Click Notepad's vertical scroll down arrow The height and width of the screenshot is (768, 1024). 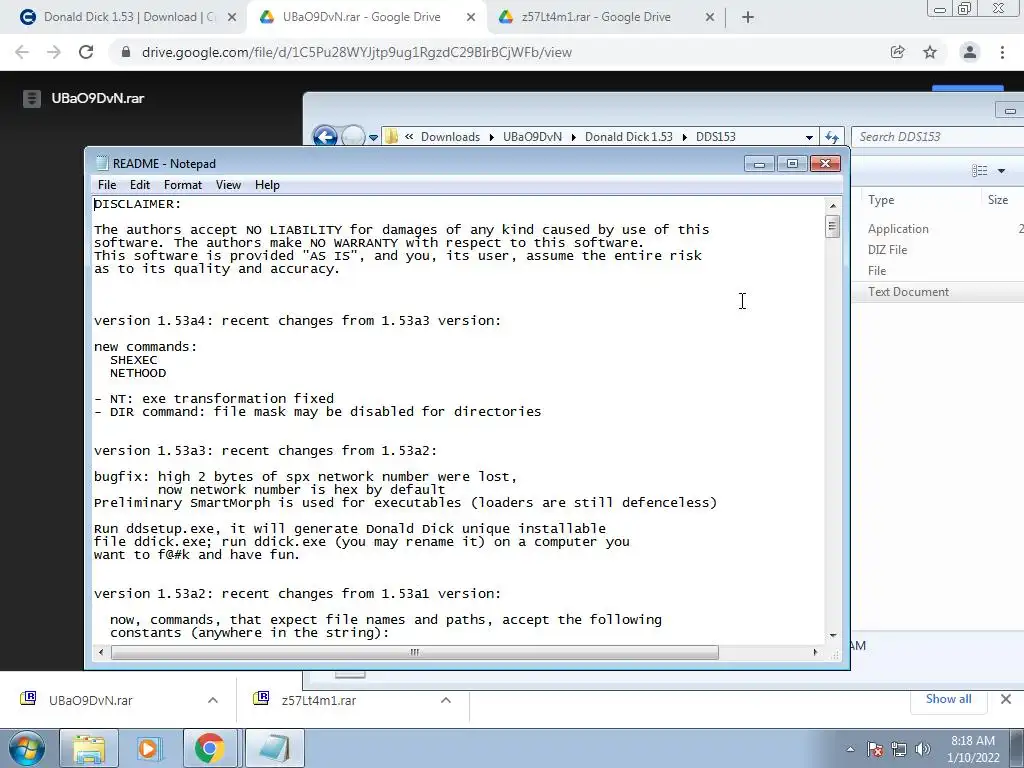832,635
